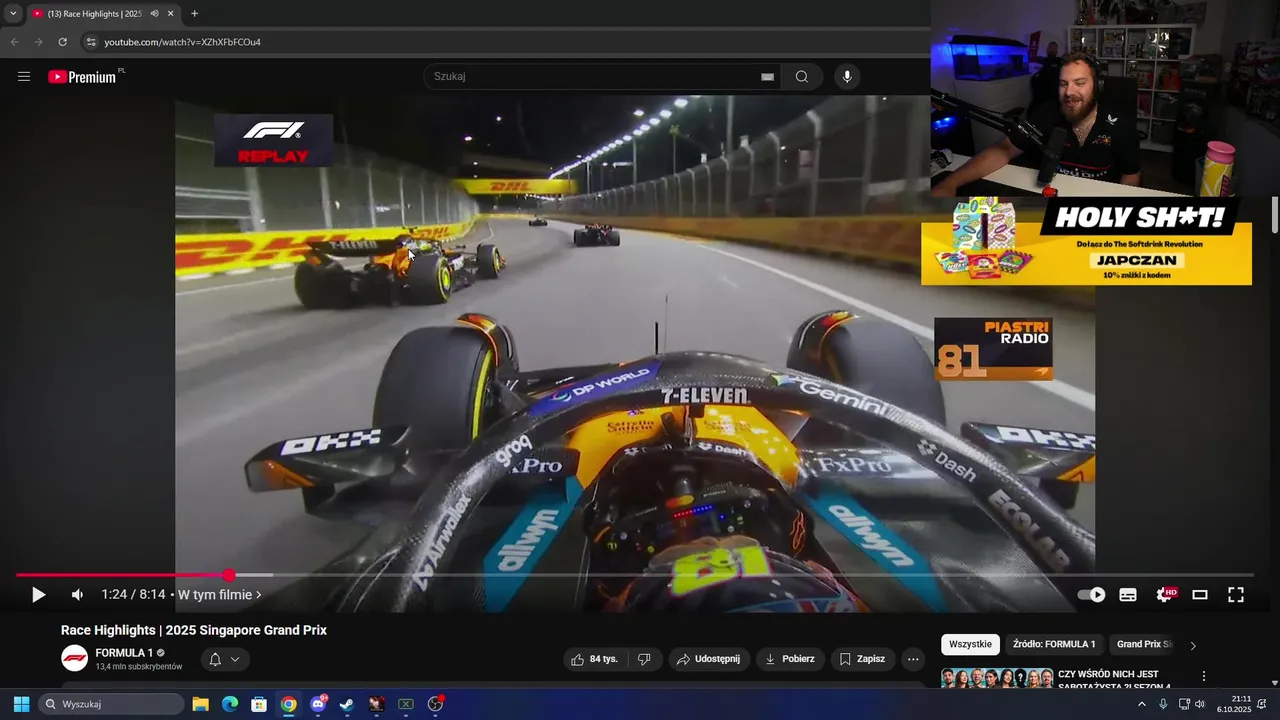
Task: Mute the video using speaker icon
Action: pyautogui.click(x=77, y=595)
